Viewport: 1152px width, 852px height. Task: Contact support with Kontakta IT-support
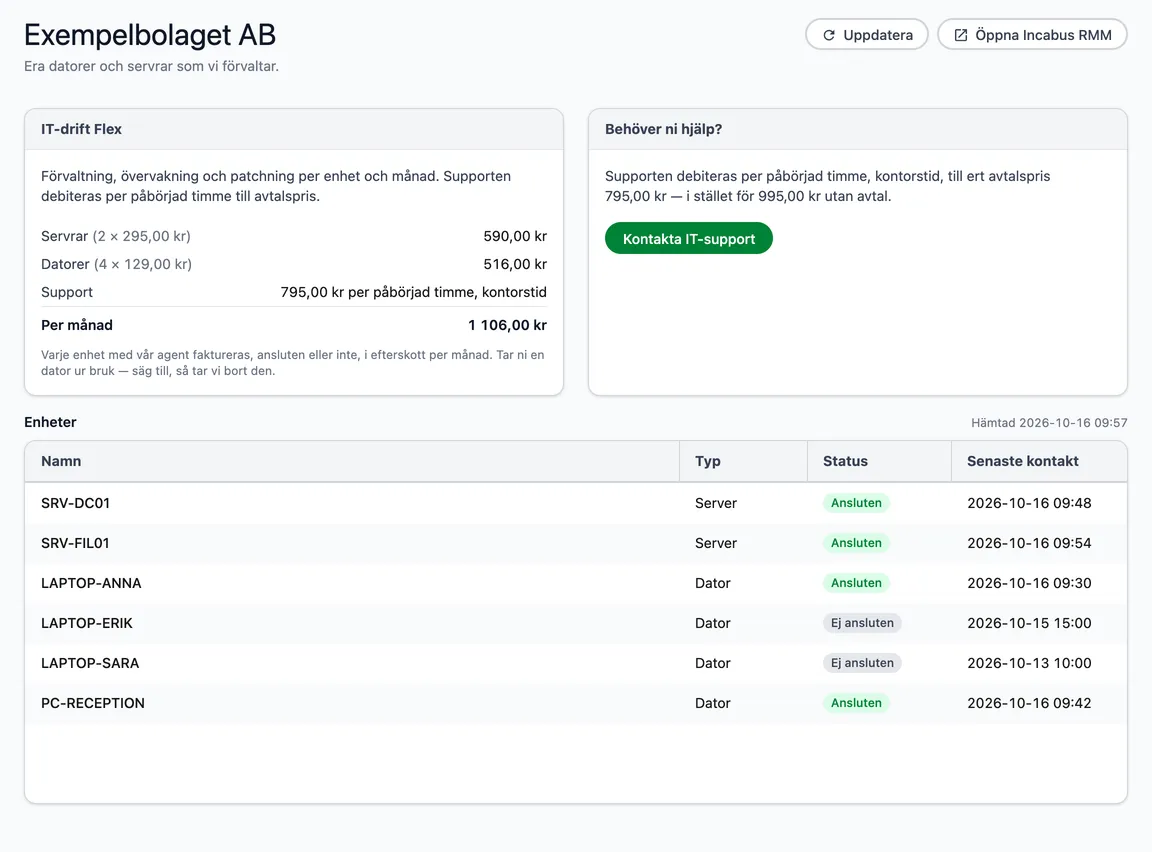[688, 238]
